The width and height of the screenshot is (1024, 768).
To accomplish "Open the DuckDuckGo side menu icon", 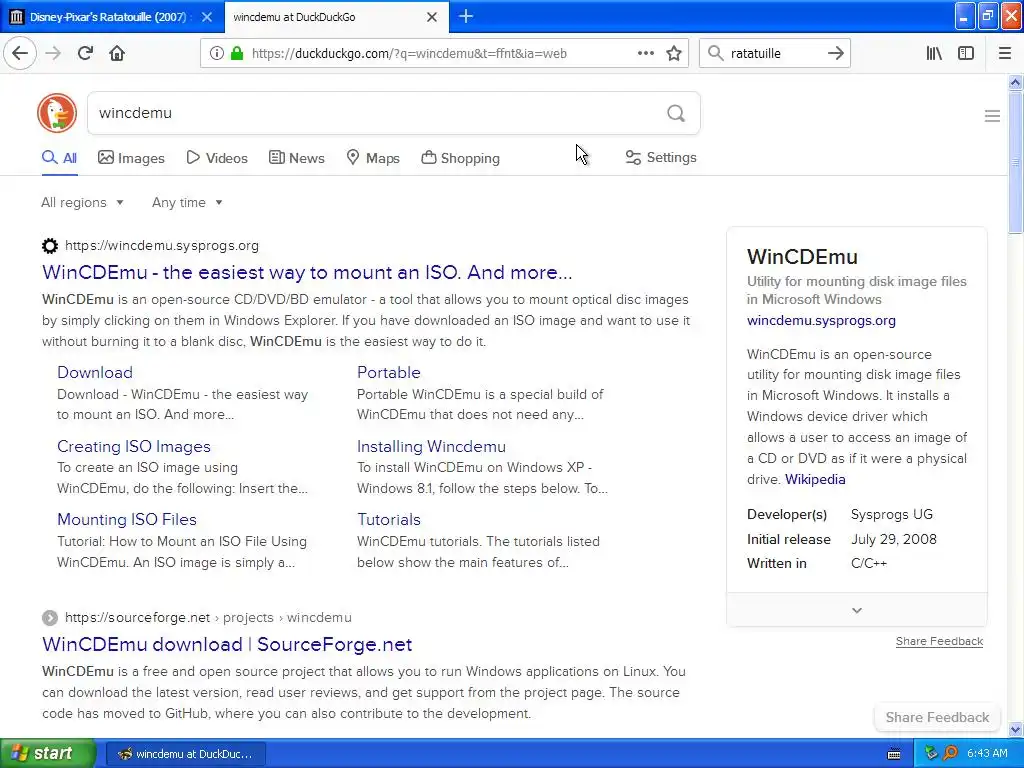I will coord(992,116).
